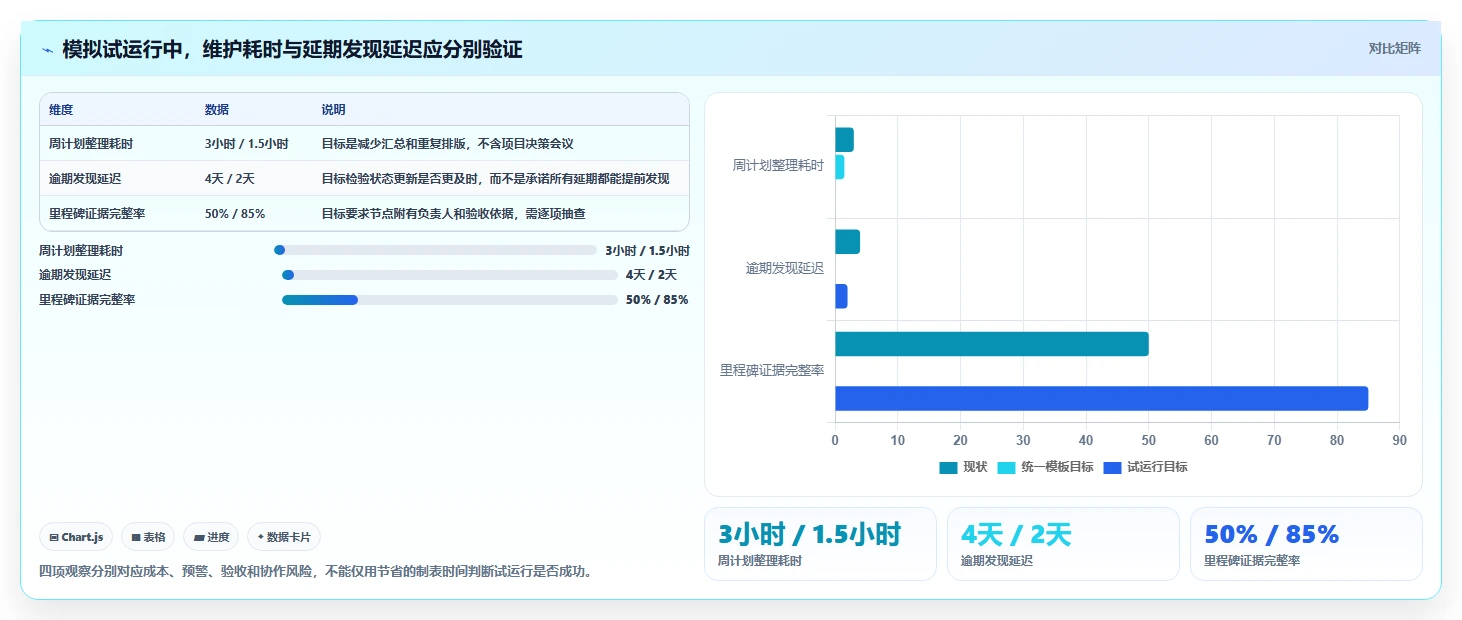Click the 逾期发现延迟 progress bar
The image size is (1462, 620).
click(x=450, y=275)
